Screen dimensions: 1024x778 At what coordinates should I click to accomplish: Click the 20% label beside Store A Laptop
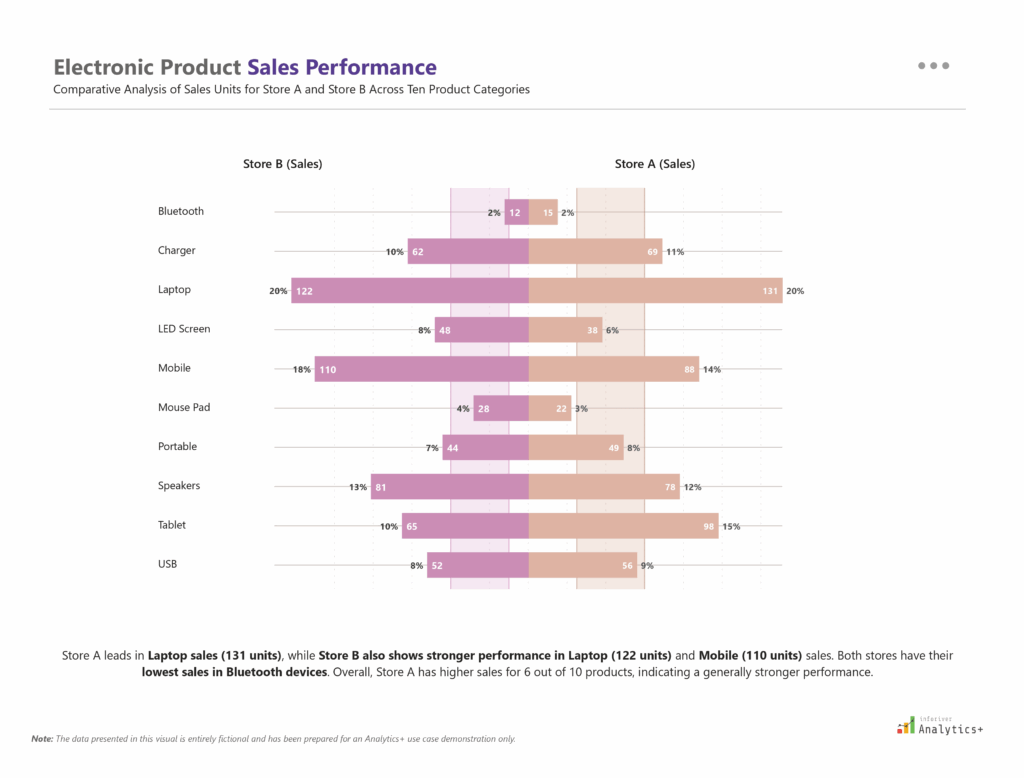tap(795, 291)
